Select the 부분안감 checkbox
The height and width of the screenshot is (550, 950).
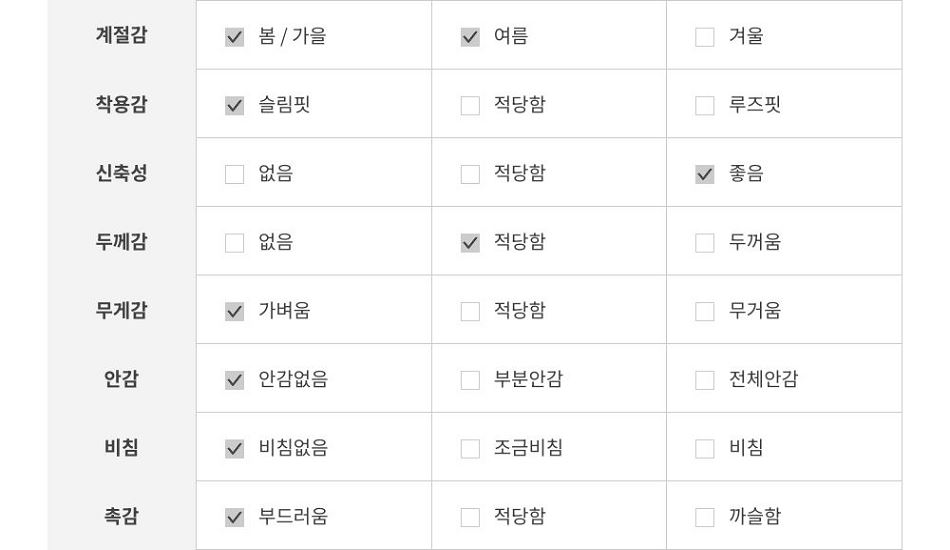point(470,380)
